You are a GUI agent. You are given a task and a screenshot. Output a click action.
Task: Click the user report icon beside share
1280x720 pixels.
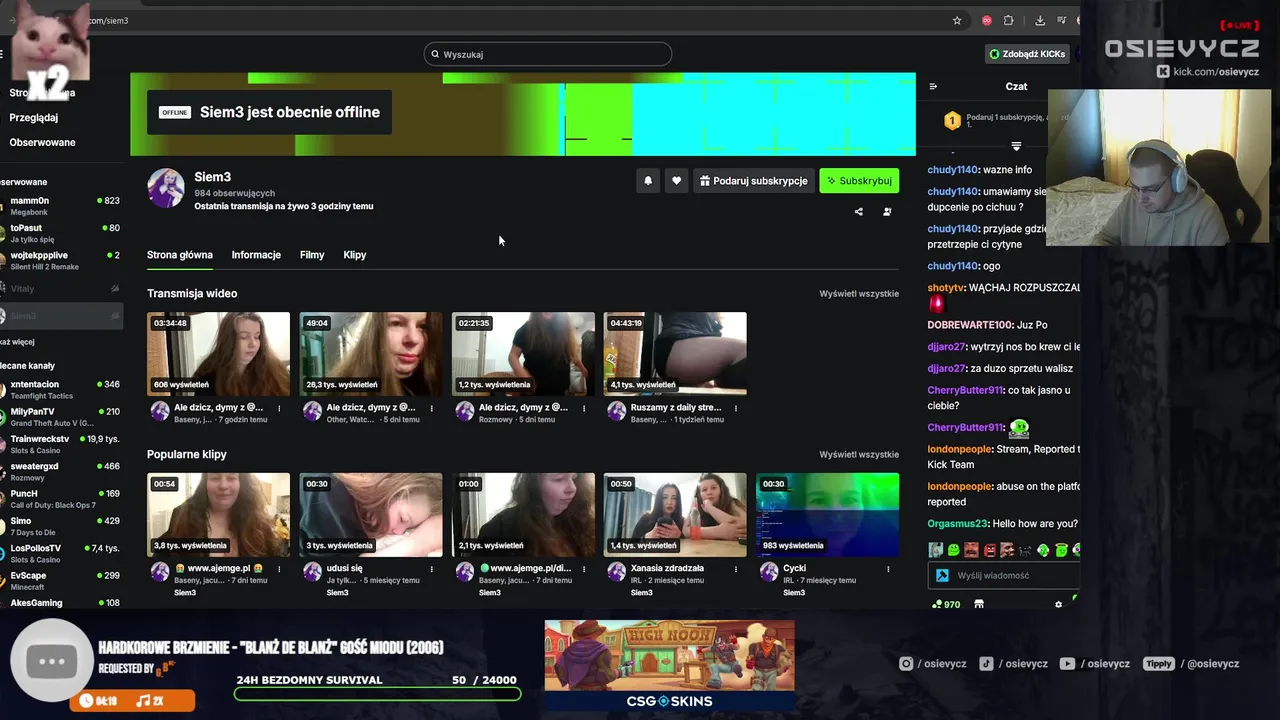click(887, 212)
